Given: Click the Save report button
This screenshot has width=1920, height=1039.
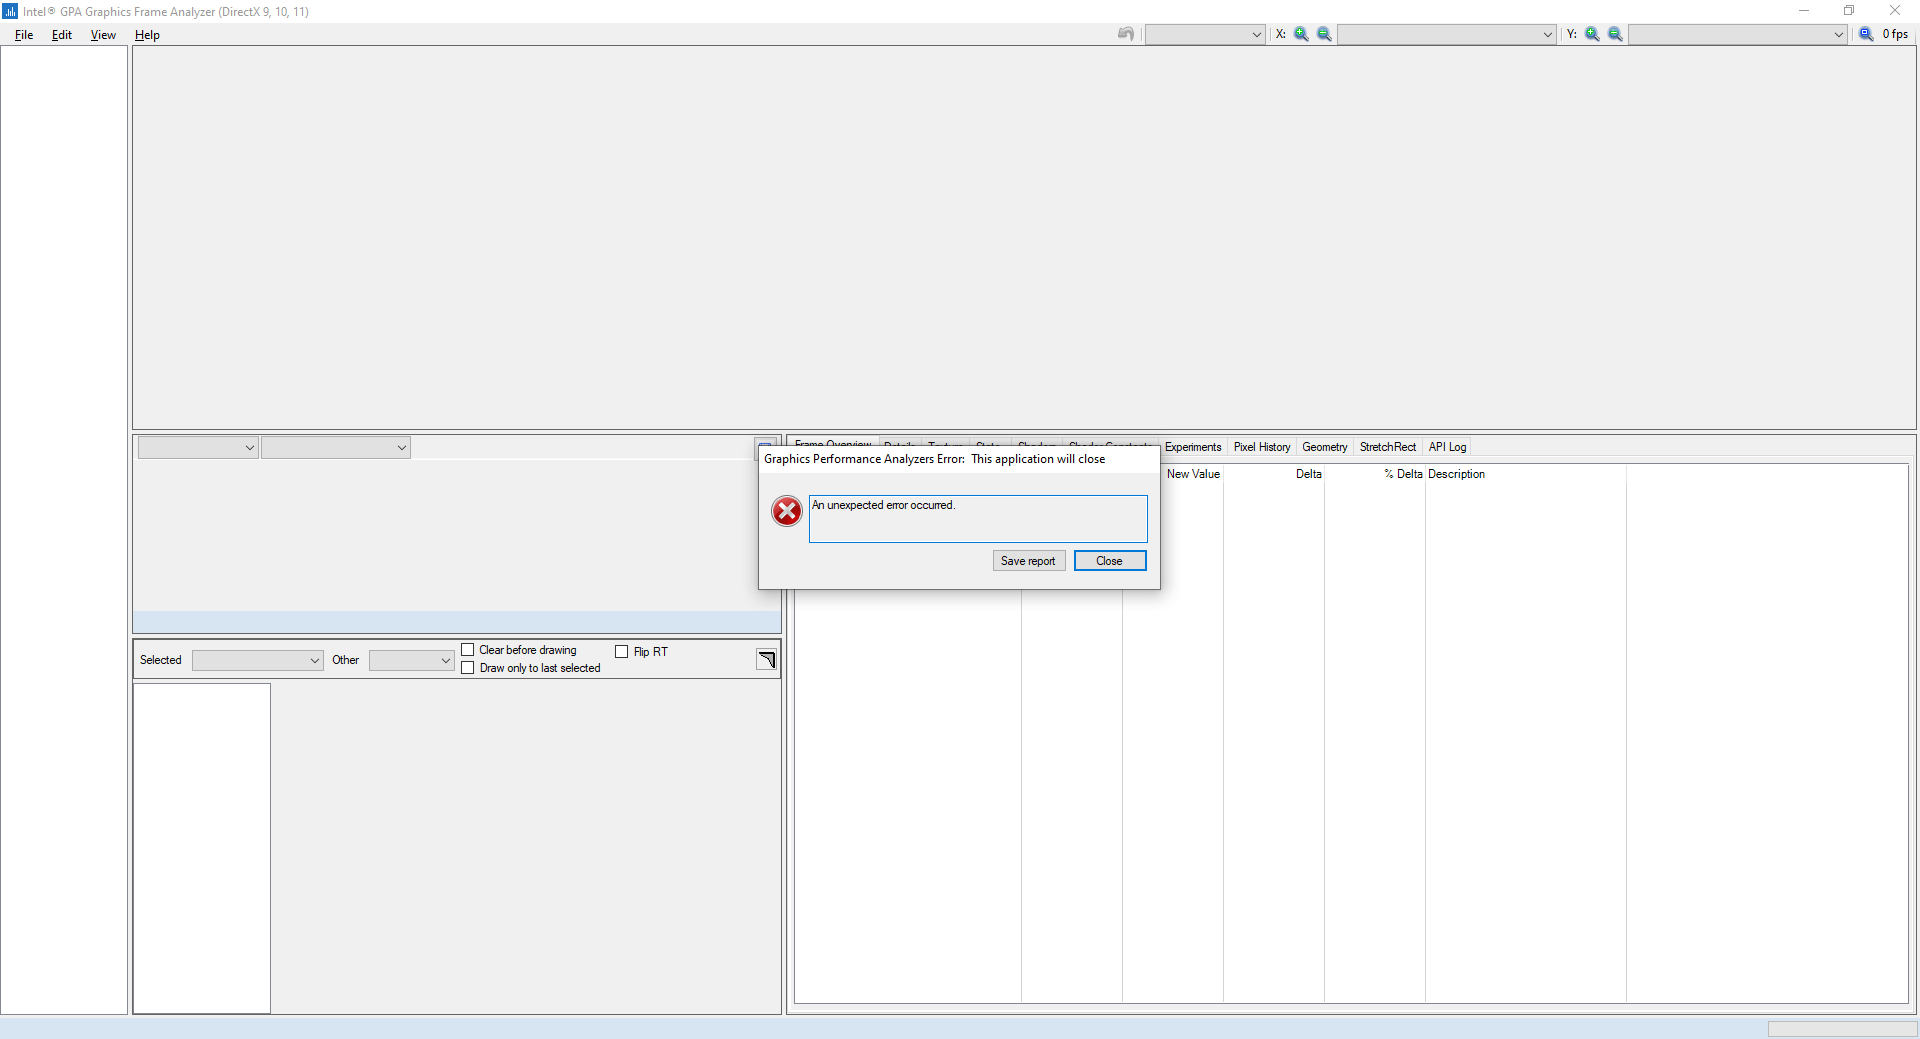Looking at the screenshot, I should pos(1028,560).
